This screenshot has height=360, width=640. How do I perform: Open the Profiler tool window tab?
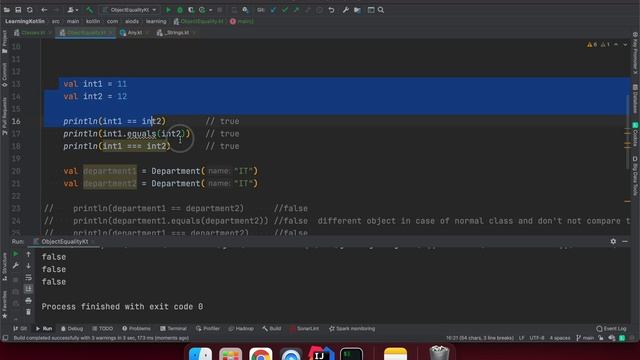coord(208,329)
